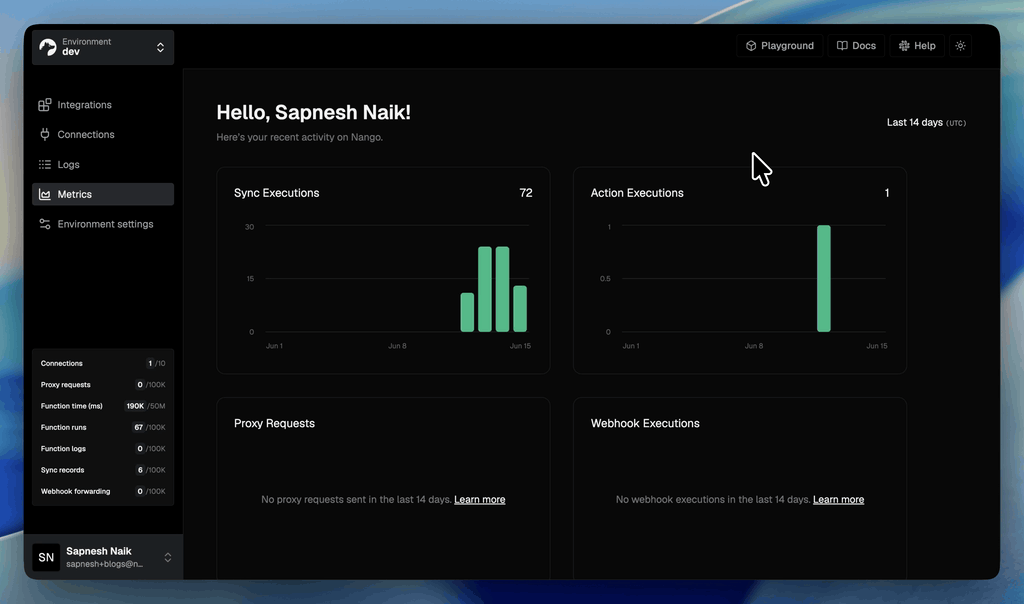Open the Playground button
This screenshot has width=1024, height=604.
tap(780, 46)
